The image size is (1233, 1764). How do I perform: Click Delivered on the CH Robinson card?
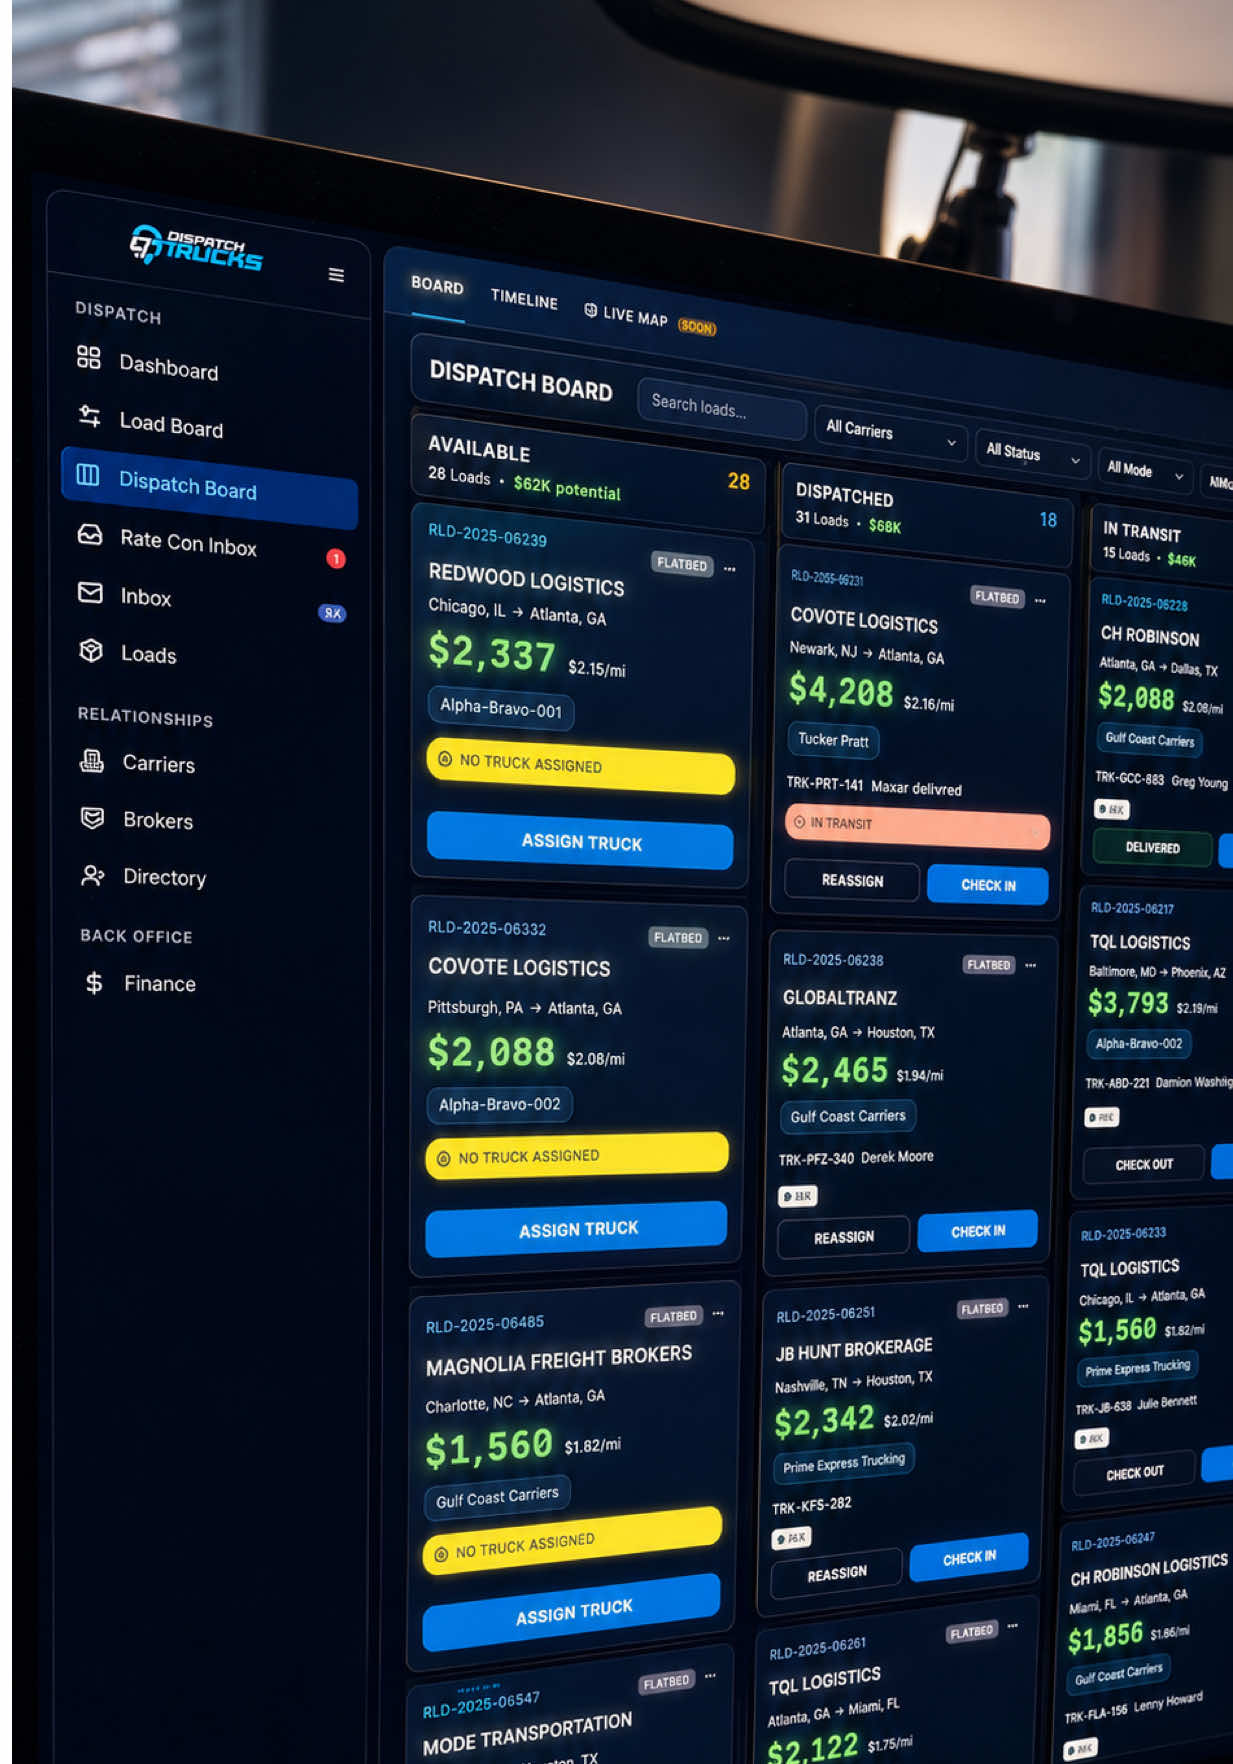1152,847
